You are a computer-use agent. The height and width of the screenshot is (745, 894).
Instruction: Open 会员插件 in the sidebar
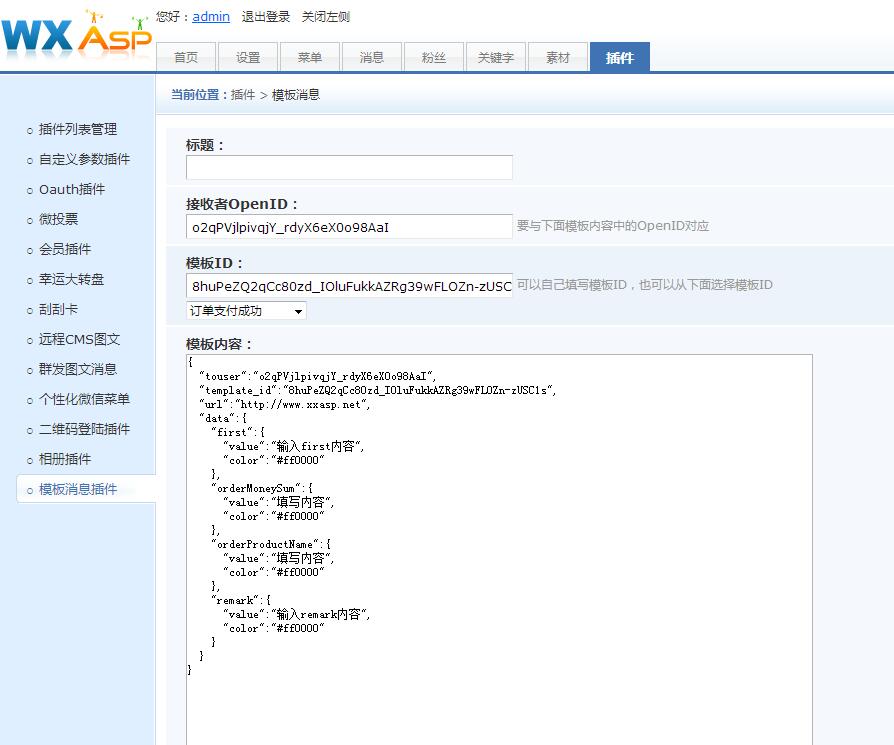click(65, 249)
